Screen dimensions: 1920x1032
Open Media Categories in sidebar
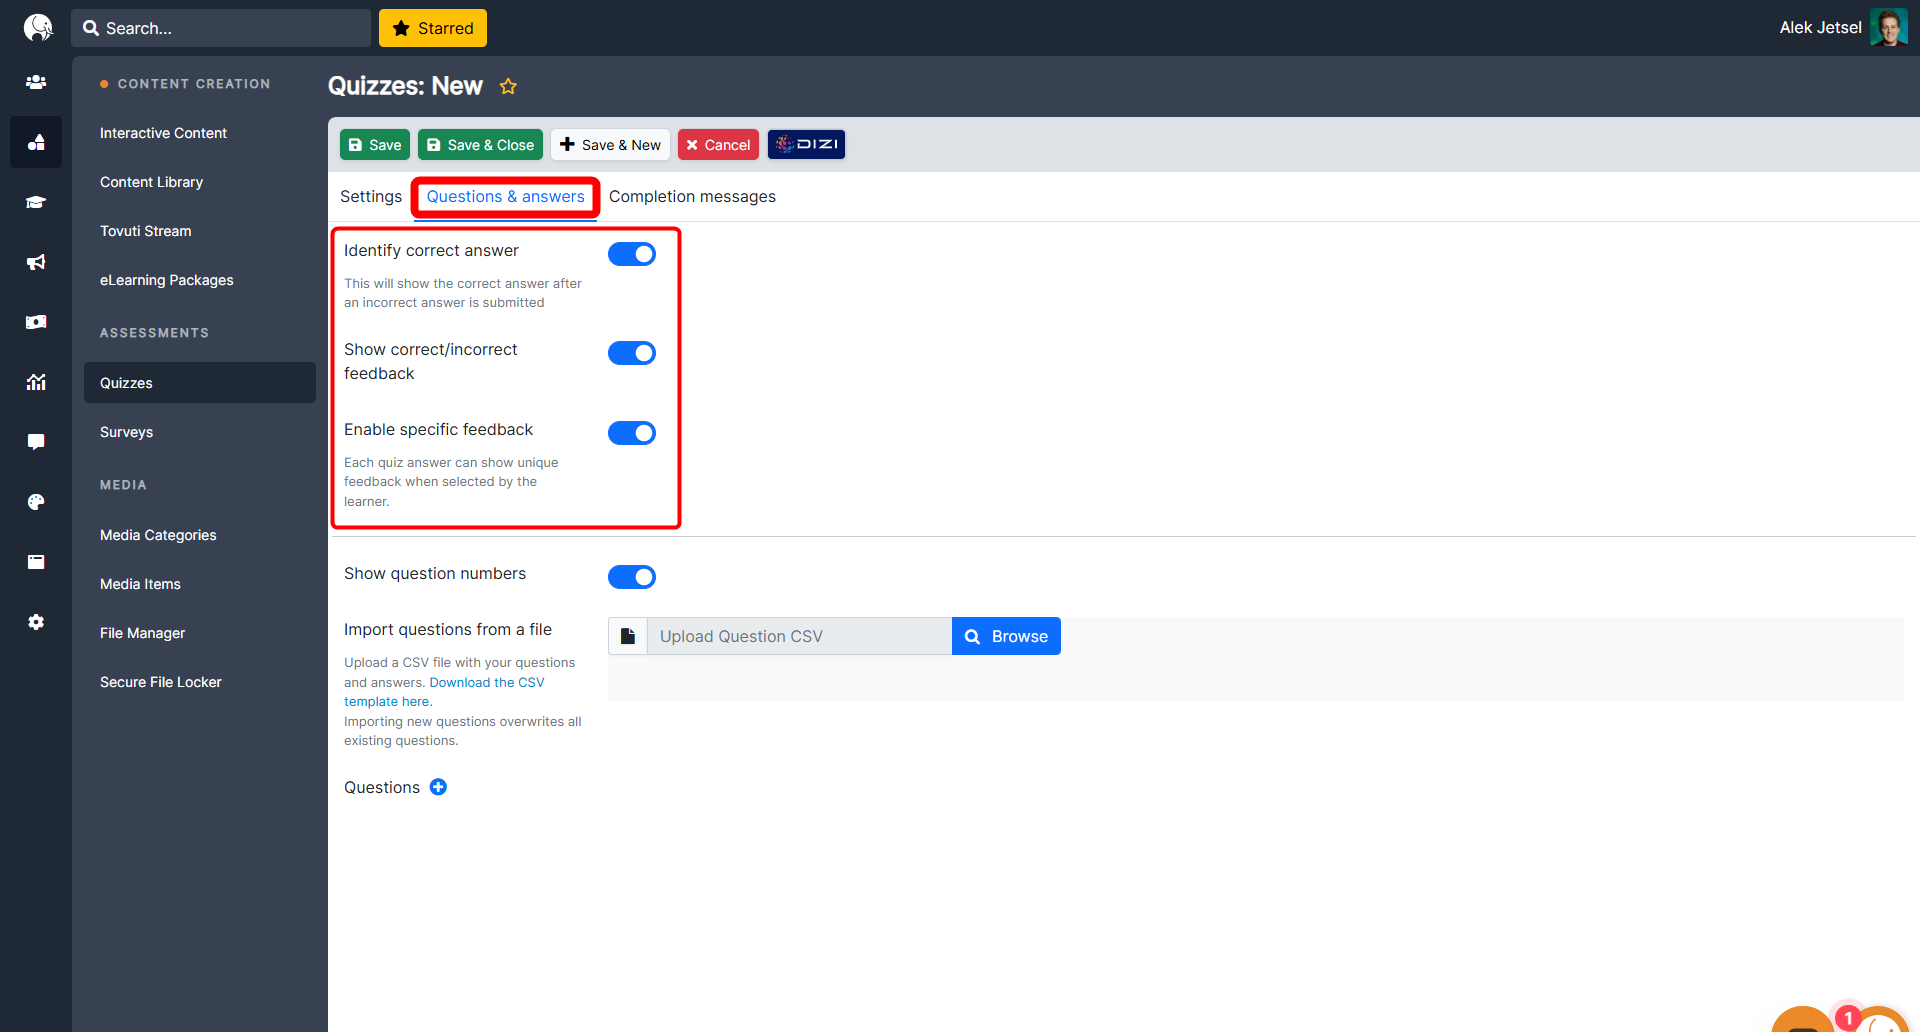point(158,535)
